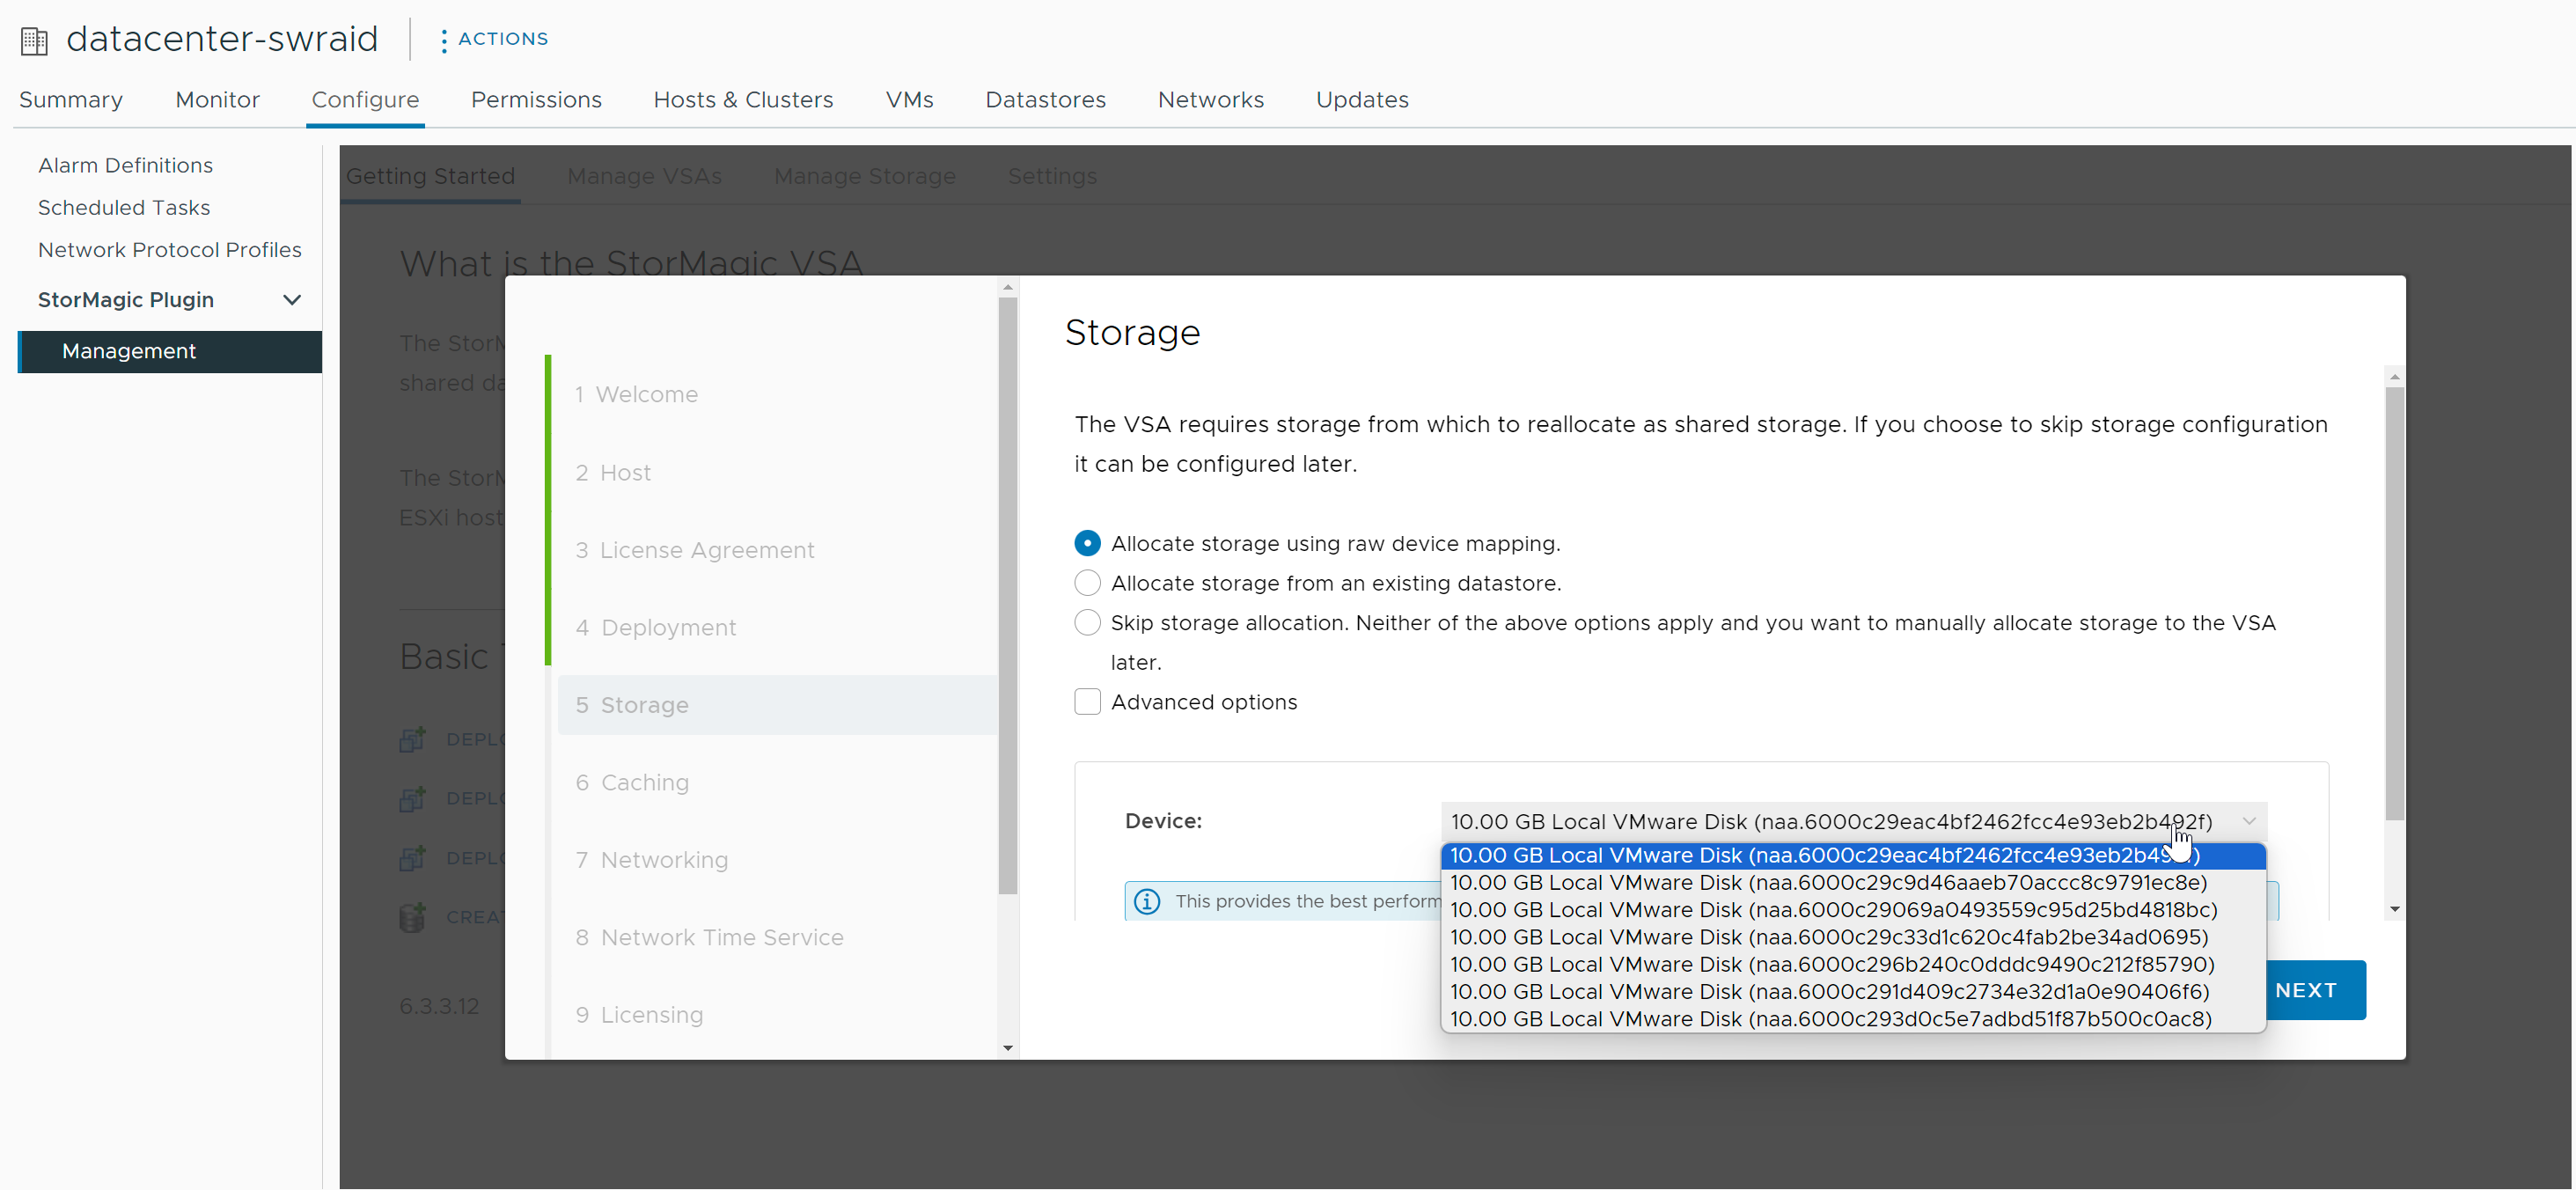Switch to the Summary tab
This screenshot has height=1190, width=2576.
tap(71, 100)
